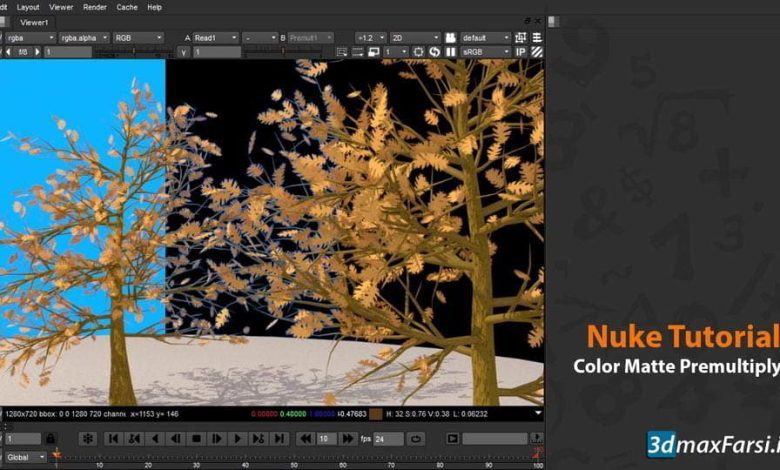Open the B input Premult1 dropdown

point(310,38)
